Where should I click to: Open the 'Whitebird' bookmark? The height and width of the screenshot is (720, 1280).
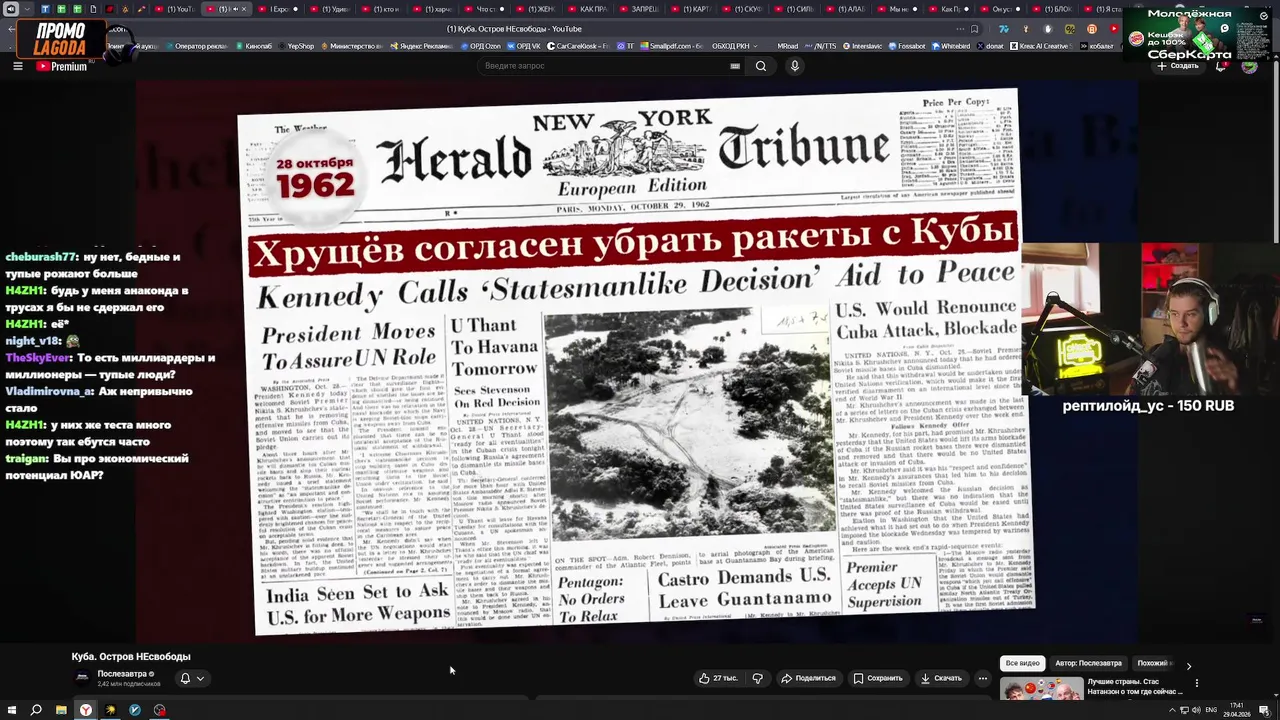(950, 46)
